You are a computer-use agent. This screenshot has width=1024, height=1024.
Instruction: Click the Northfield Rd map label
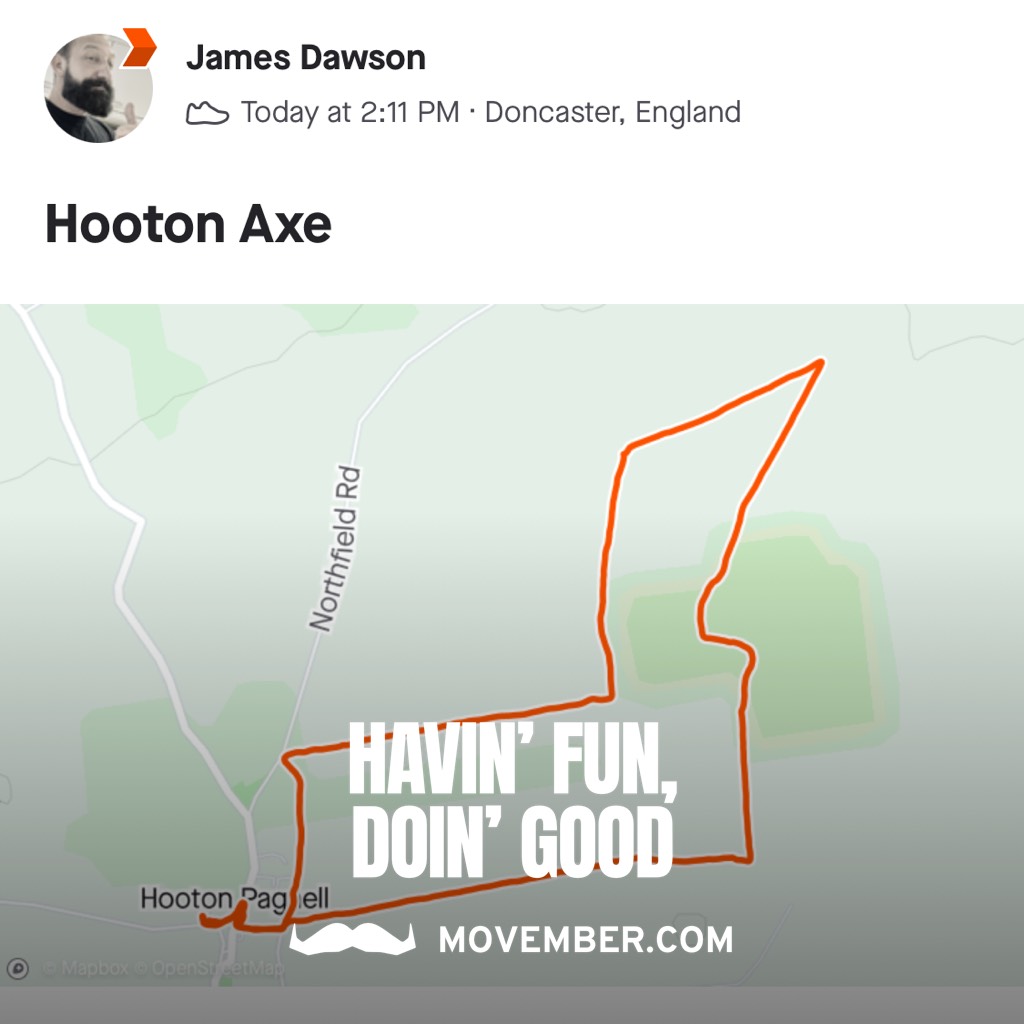click(x=335, y=549)
